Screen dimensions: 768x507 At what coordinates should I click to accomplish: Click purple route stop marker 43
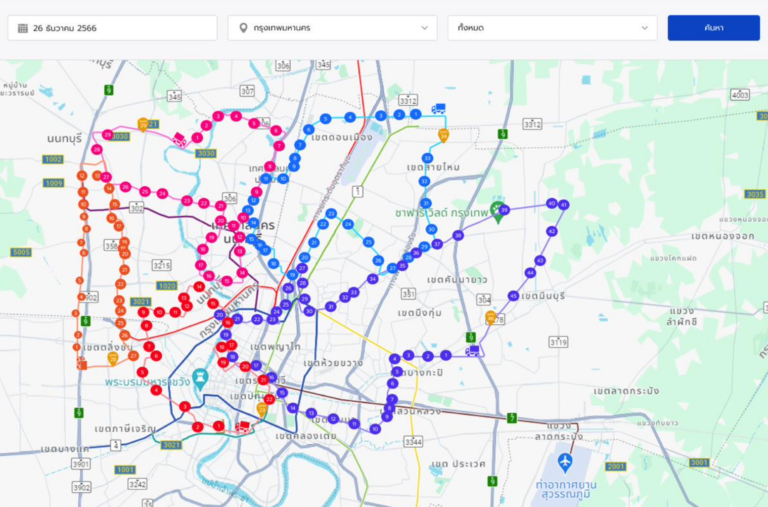pos(540,260)
